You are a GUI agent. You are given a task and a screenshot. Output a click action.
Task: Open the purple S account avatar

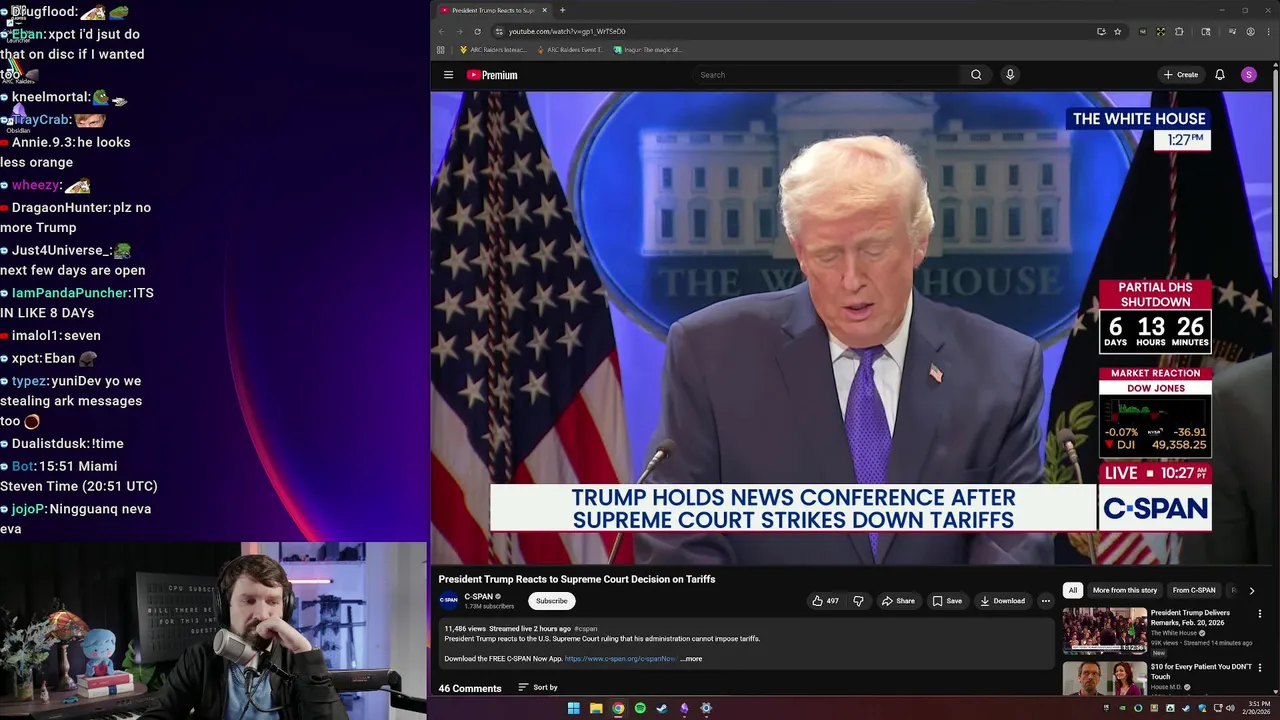1248,75
